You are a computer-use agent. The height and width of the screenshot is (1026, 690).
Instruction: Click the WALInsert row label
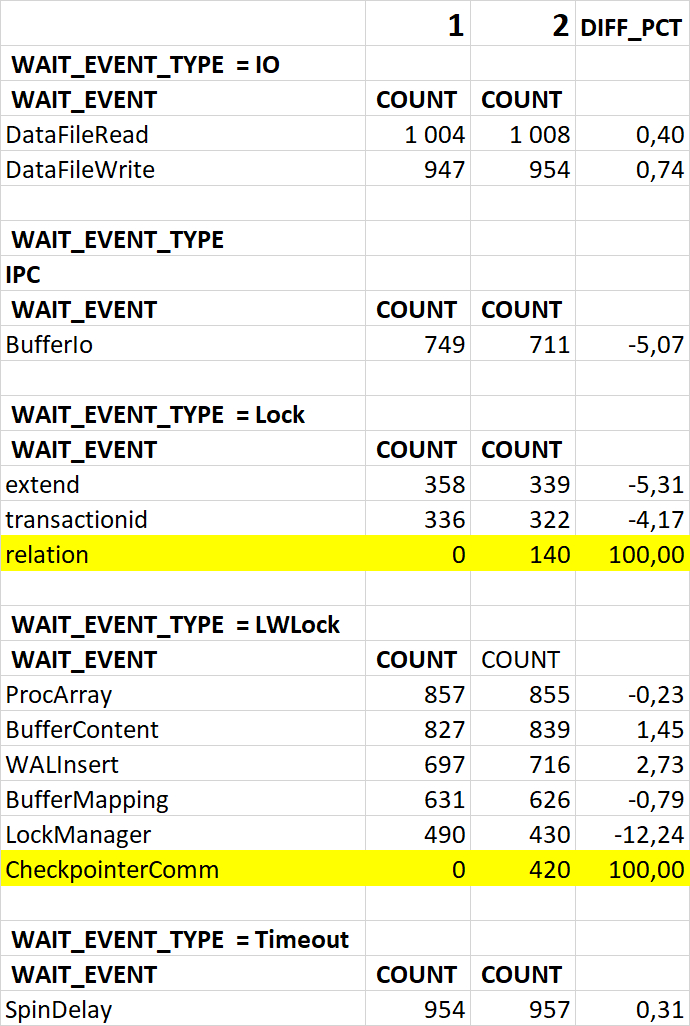(62, 765)
